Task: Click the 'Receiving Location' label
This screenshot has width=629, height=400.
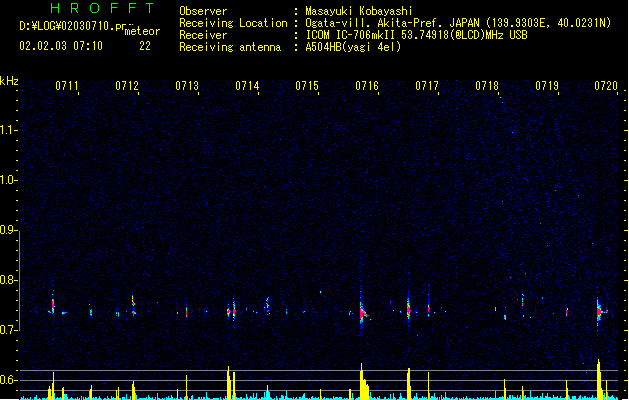Action: [233, 23]
